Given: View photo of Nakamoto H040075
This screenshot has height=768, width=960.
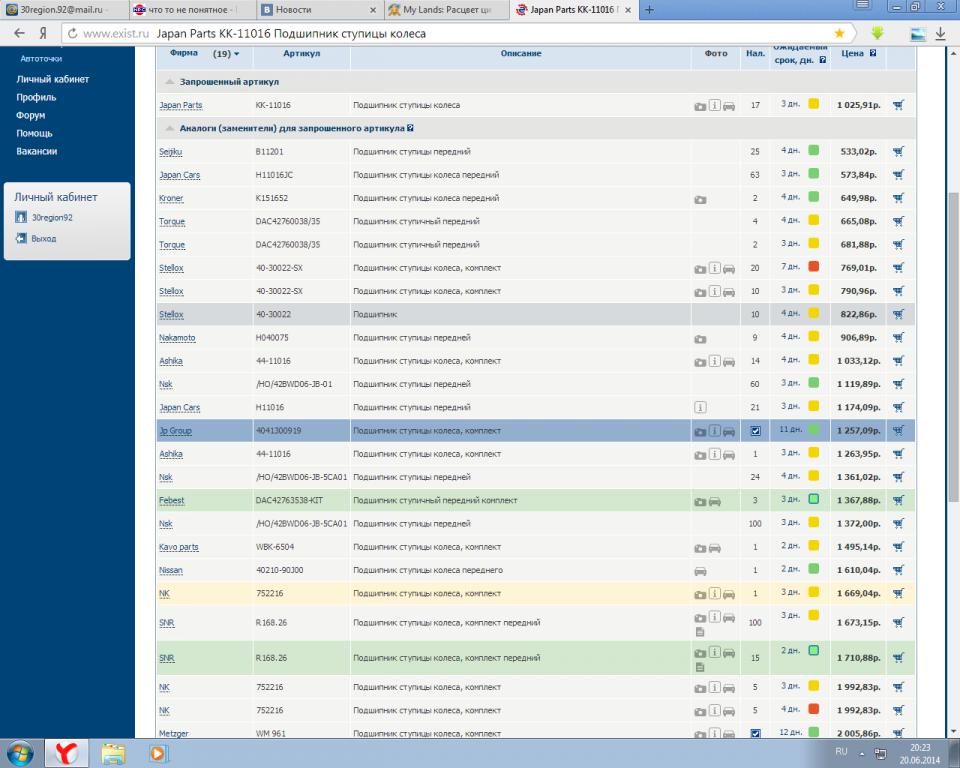Looking at the screenshot, I should (700, 339).
